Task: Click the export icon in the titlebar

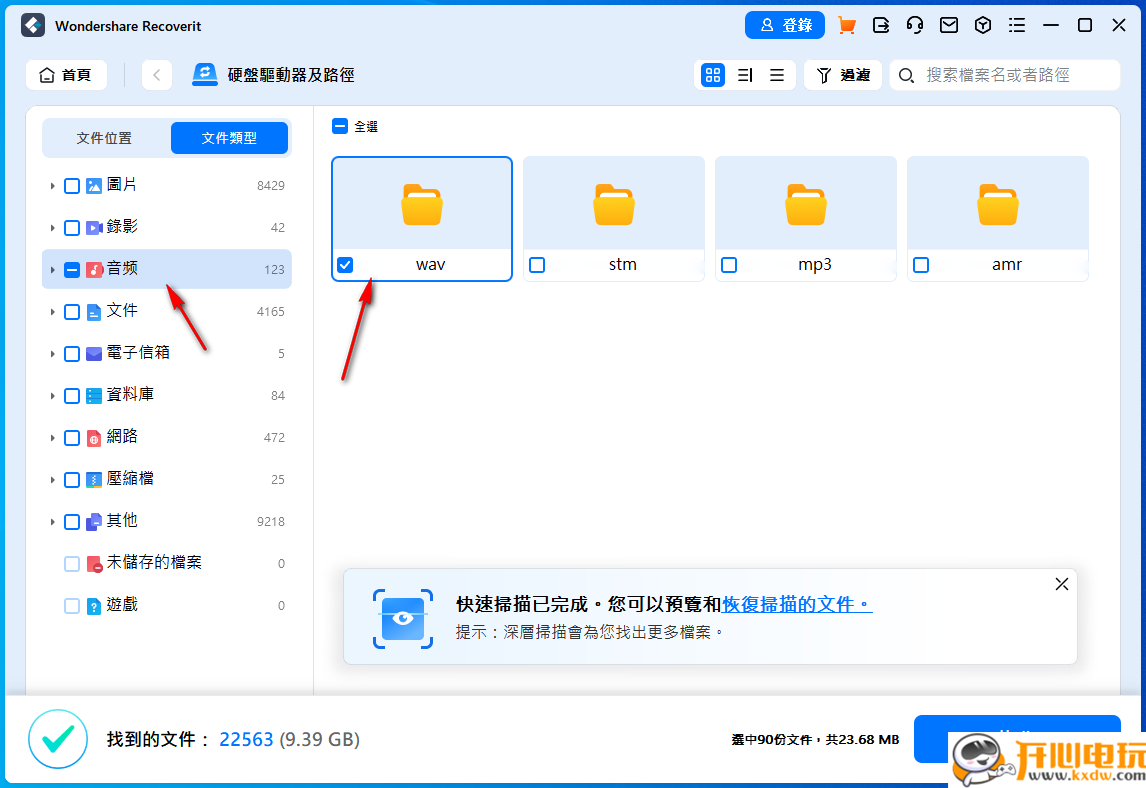Action: 880,25
